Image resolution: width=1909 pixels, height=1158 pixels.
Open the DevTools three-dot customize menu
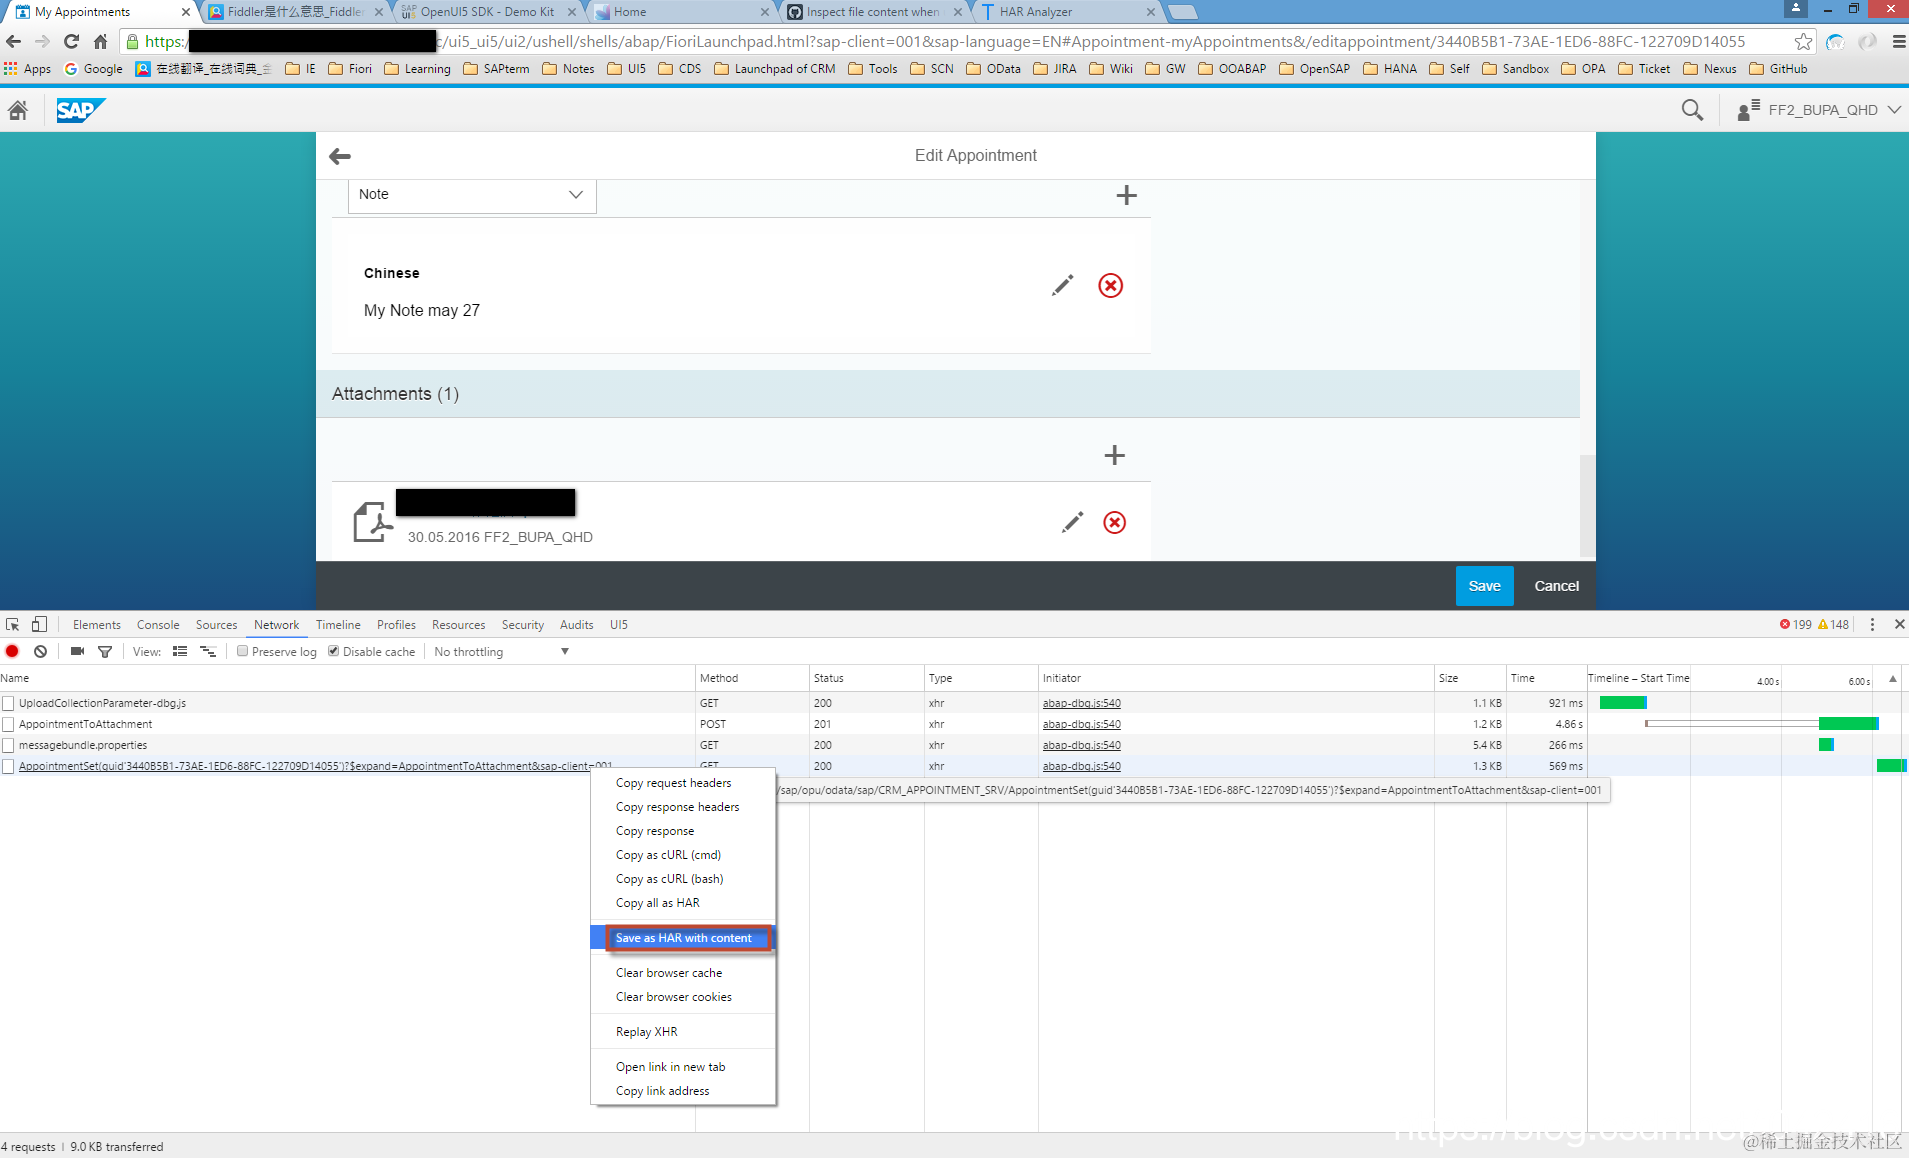point(1872,624)
